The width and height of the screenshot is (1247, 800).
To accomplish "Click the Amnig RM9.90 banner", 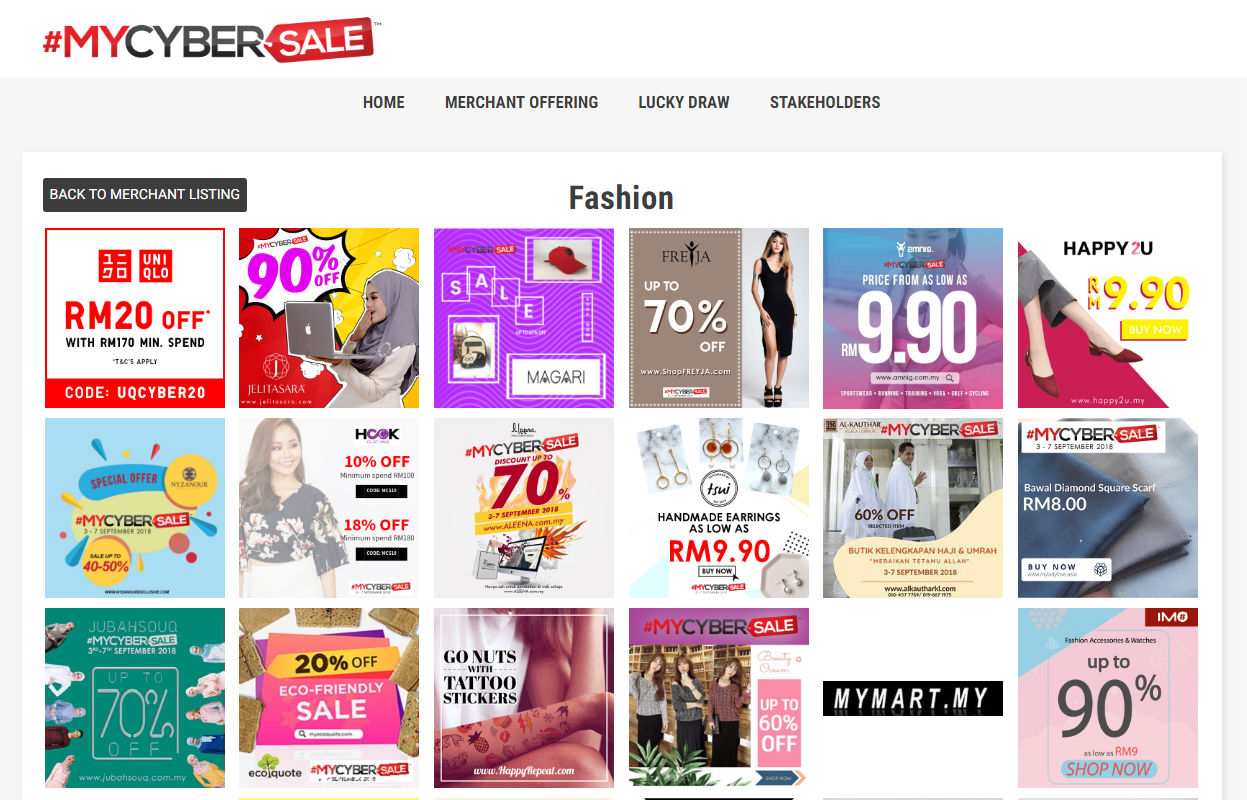I will [x=913, y=318].
